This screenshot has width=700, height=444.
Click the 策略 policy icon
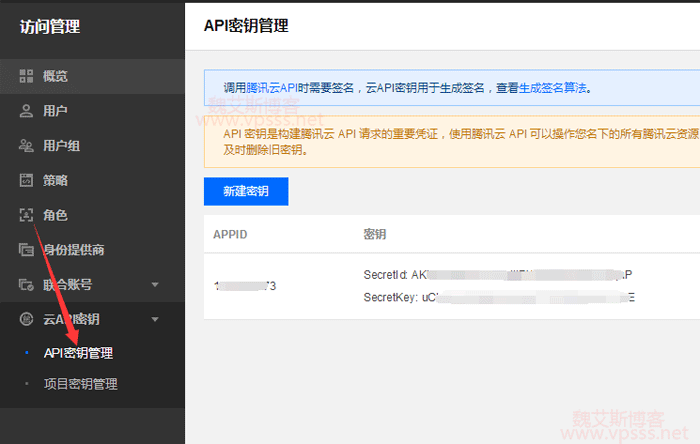27,181
